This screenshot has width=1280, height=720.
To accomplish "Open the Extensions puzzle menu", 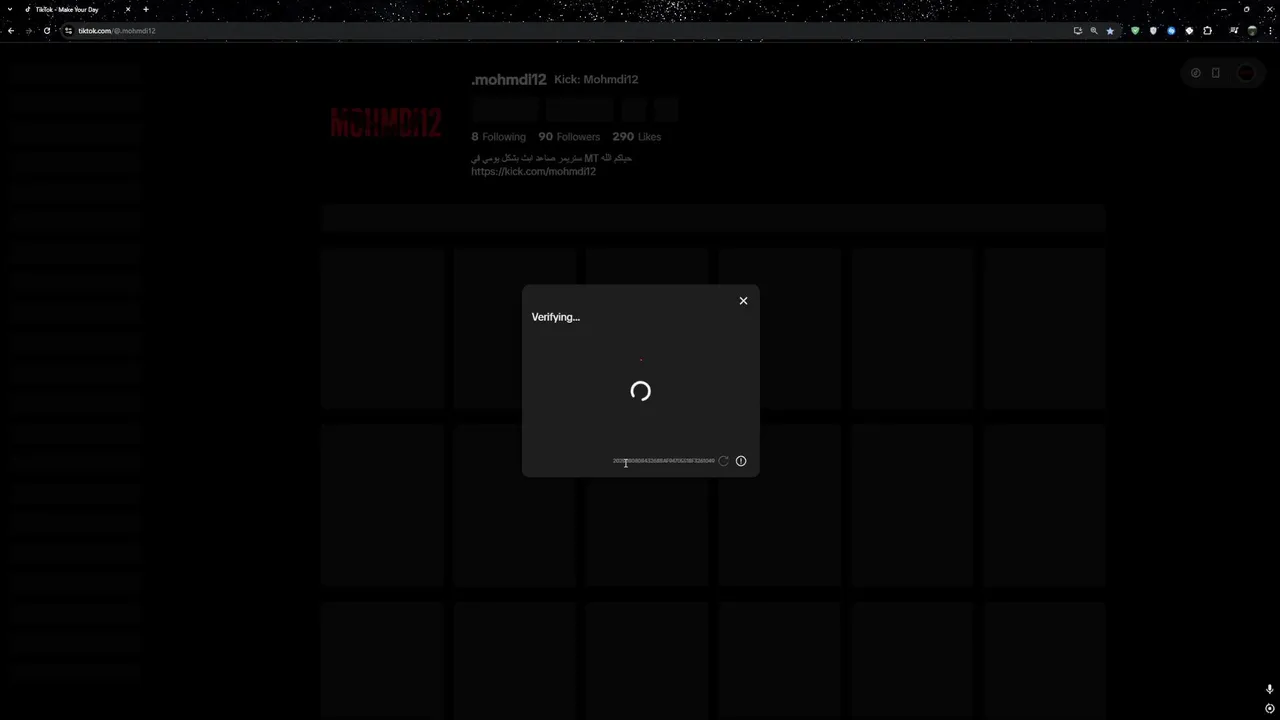I will 1207,31.
